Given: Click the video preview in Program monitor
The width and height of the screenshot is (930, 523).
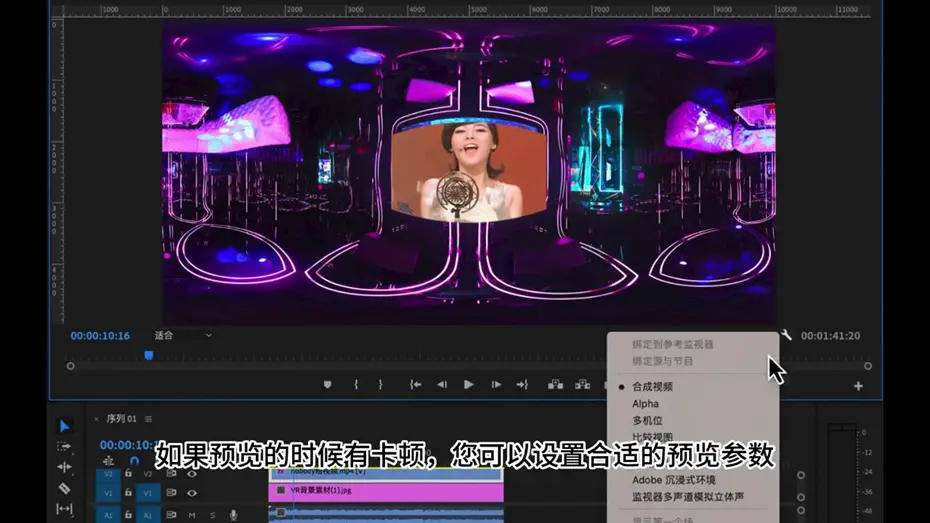Looking at the screenshot, I should [469, 174].
